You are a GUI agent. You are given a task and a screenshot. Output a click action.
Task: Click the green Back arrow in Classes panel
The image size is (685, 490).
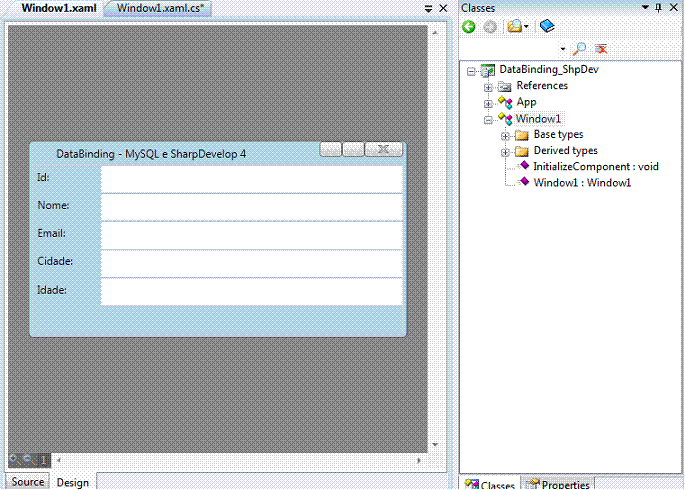(x=469, y=27)
